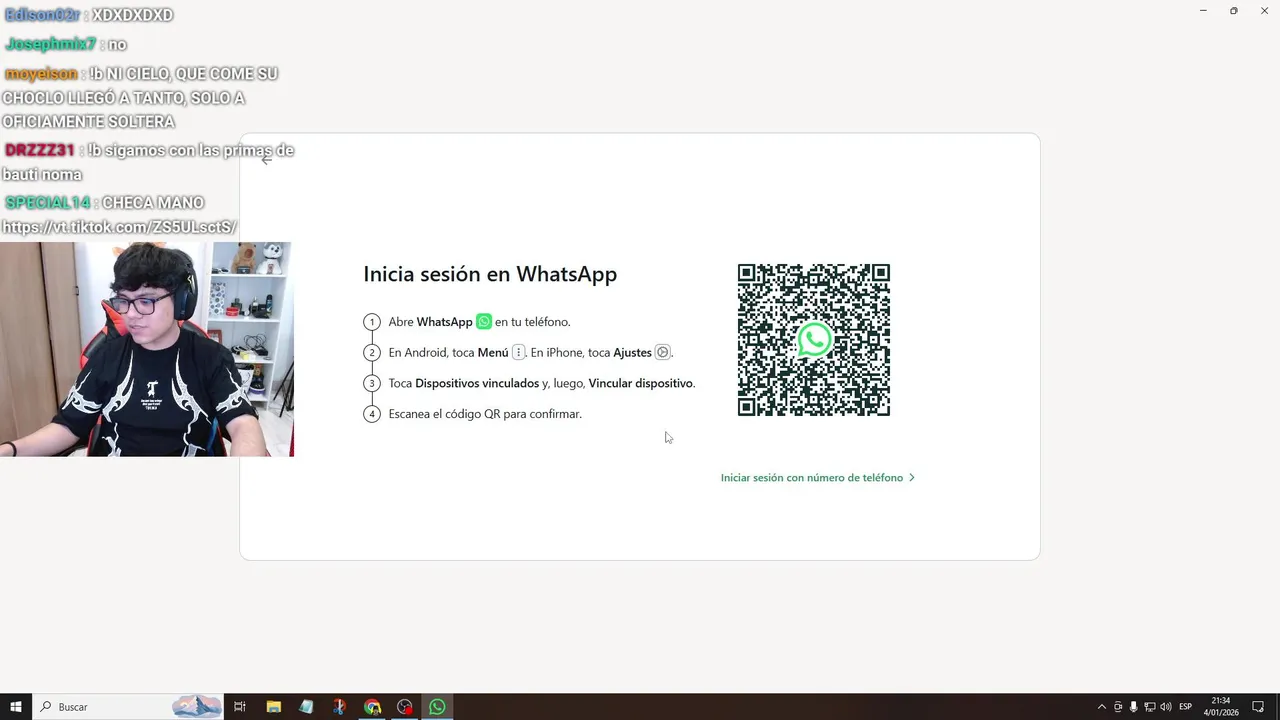Click the "Vincular dispositivo" text in step 3
The width and height of the screenshot is (1280, 720).
pyautogui.click(x=640, y=383)
